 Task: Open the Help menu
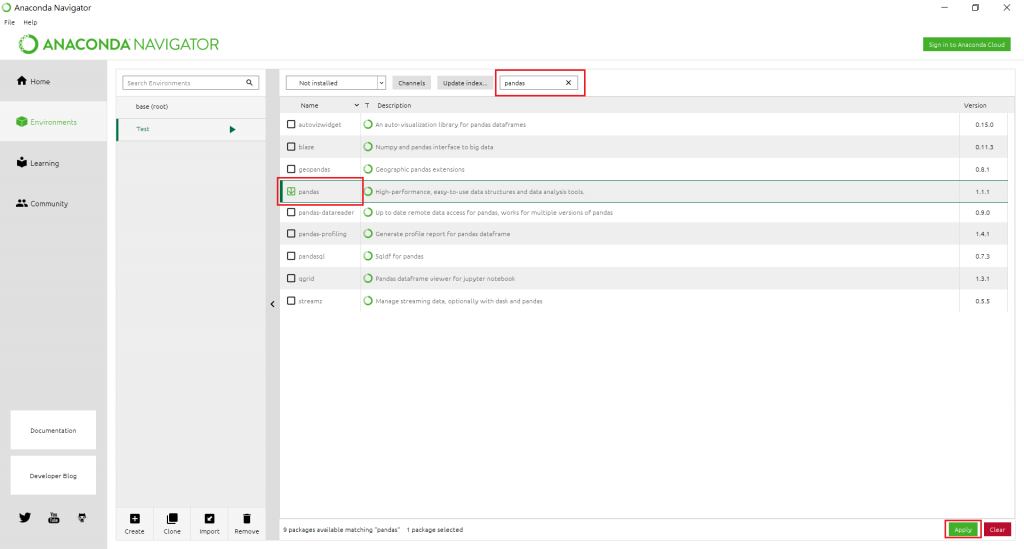pyautogui.click(x=30, y=22)
